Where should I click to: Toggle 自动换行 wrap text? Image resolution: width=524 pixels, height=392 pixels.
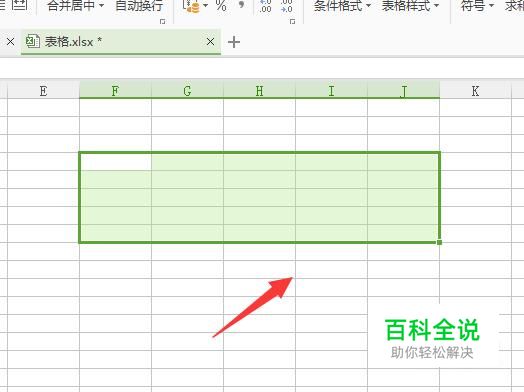[139, 5]
